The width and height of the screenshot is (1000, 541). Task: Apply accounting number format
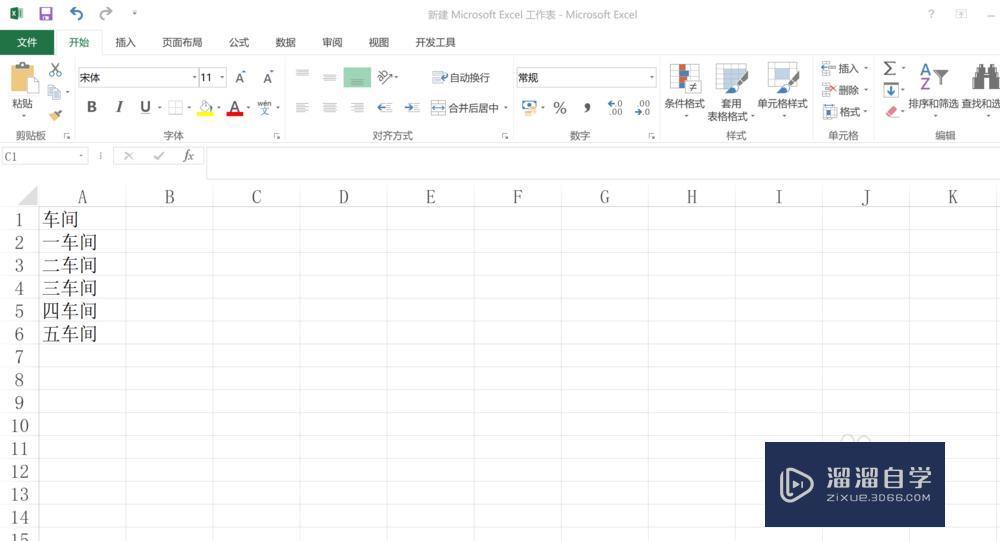coord(529,107)
